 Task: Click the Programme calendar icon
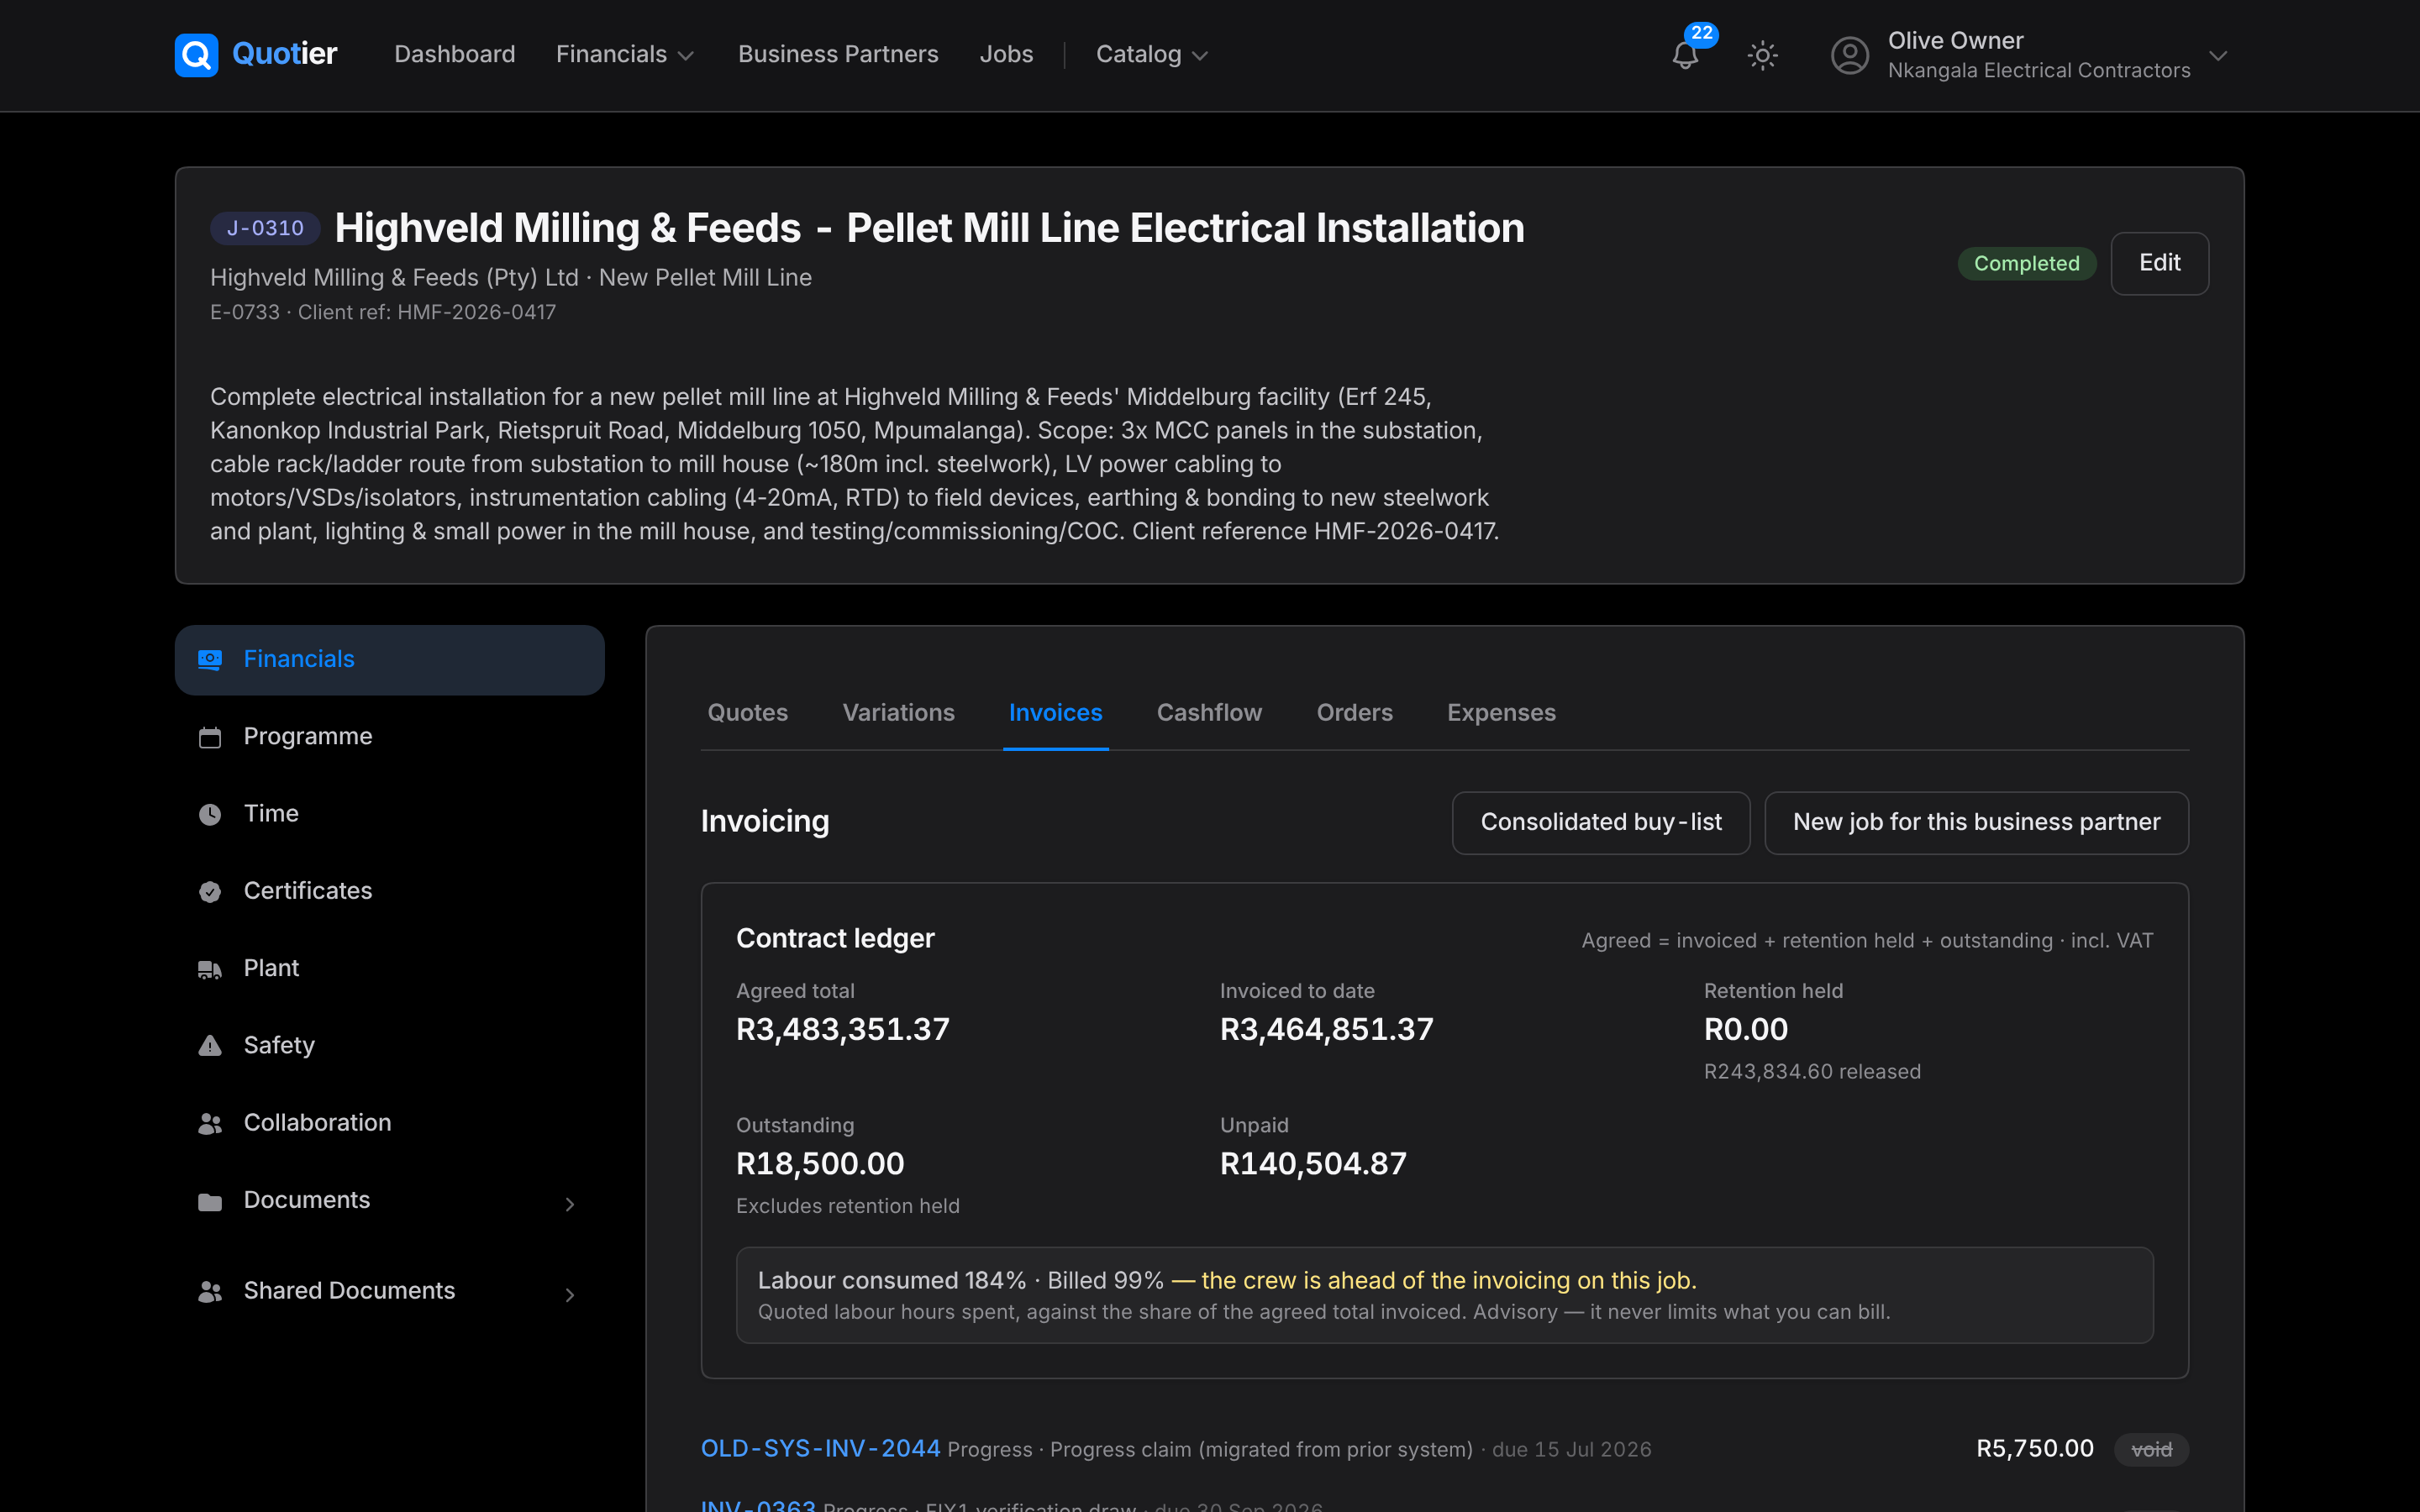pos(210,737)
